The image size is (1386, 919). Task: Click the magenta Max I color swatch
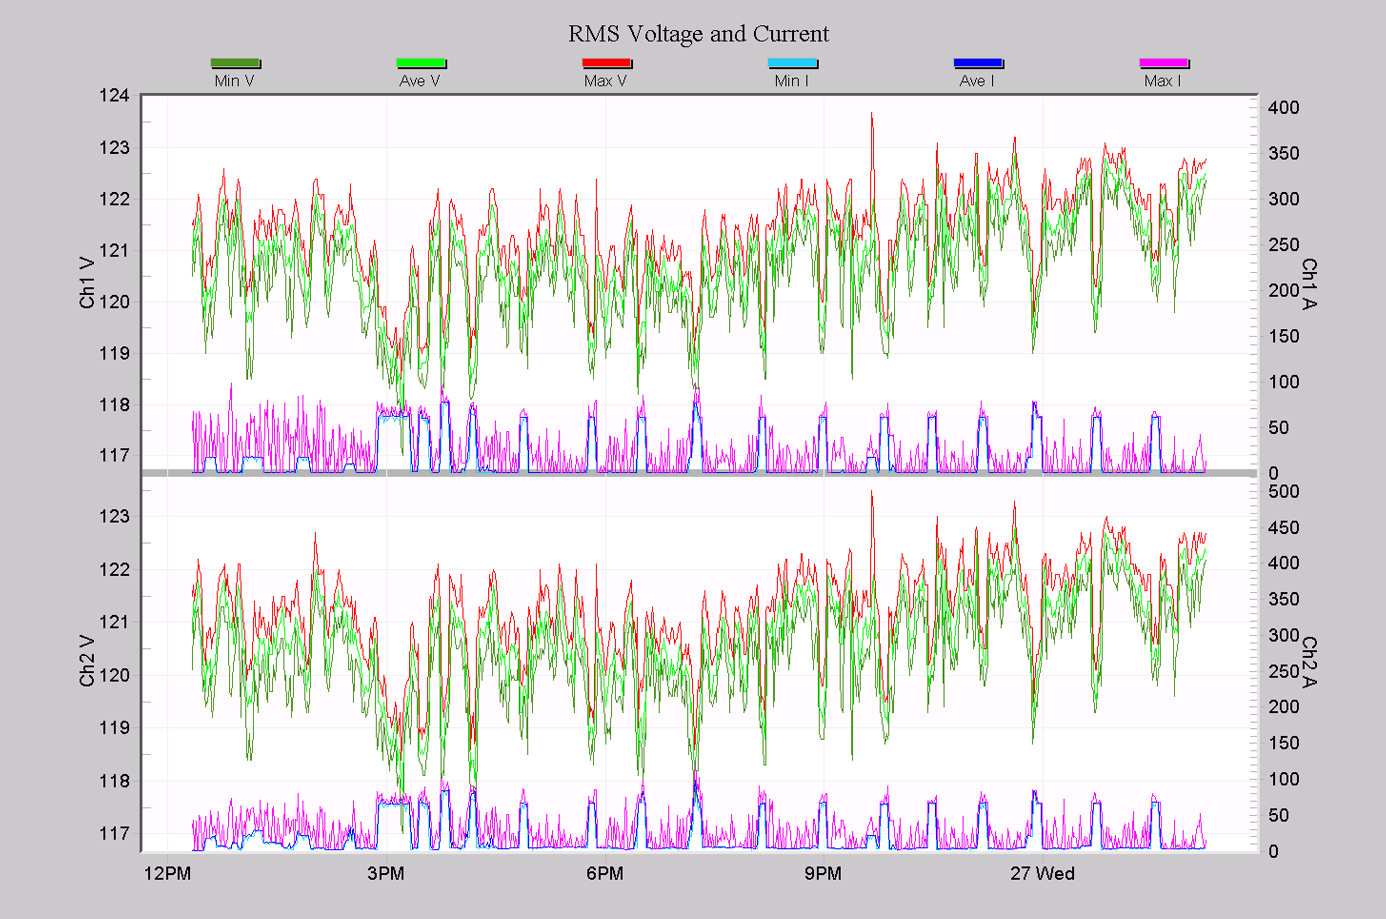point(1162,63)
